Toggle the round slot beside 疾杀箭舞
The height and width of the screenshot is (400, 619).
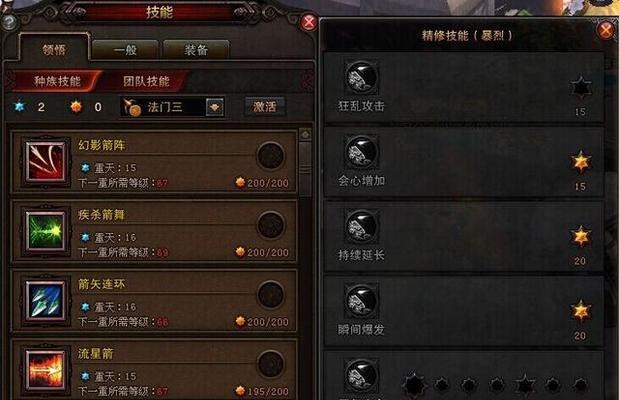[x=271, y=225]
